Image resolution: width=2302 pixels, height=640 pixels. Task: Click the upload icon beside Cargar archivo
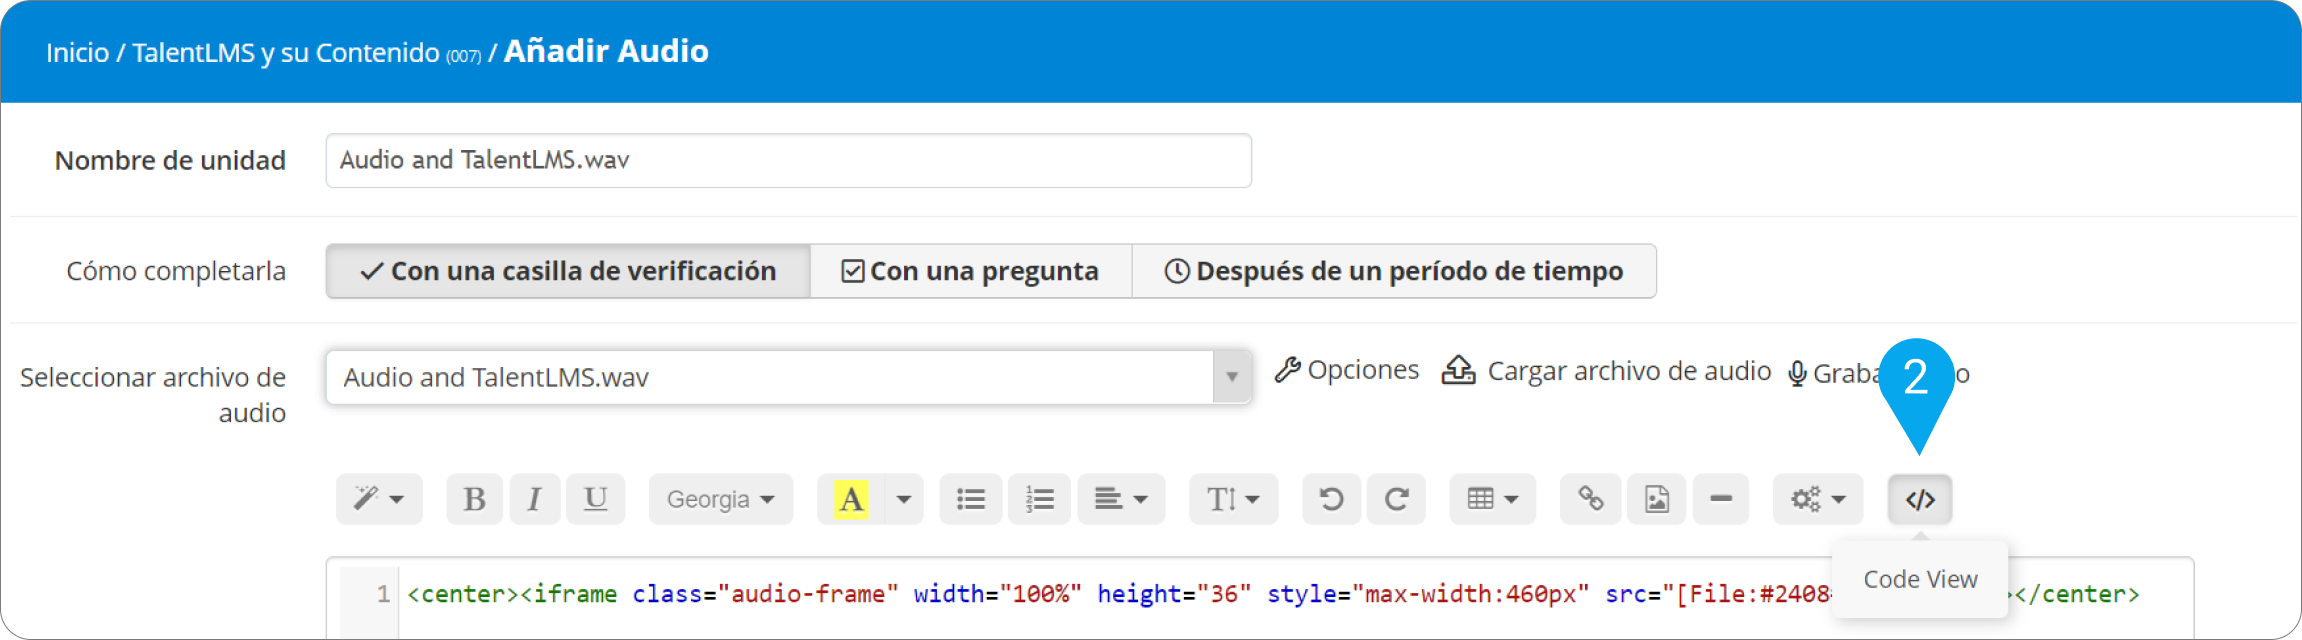(1458, 370)
